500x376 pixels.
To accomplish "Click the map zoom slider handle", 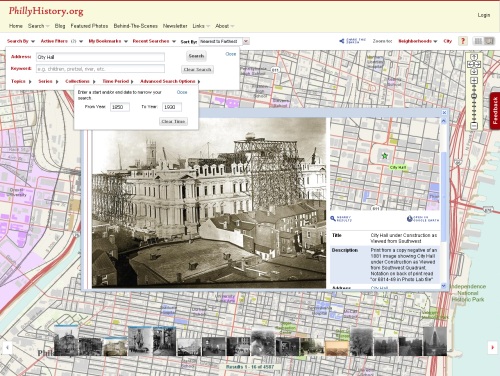I will pos(474,96).
